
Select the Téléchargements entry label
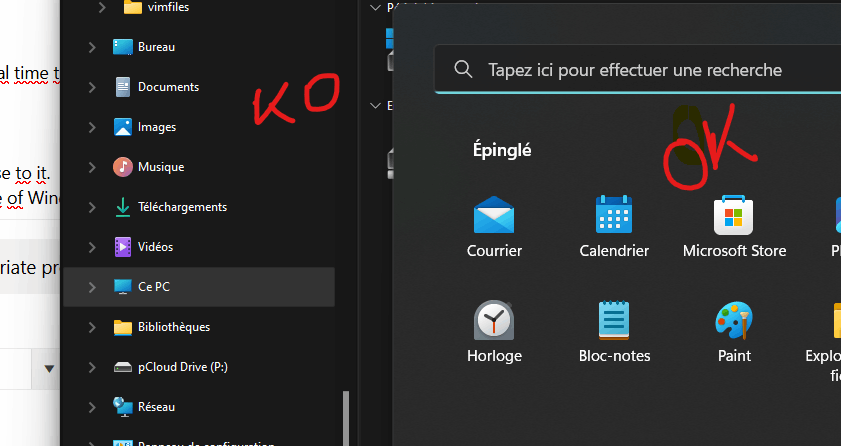tap(182, 207)
